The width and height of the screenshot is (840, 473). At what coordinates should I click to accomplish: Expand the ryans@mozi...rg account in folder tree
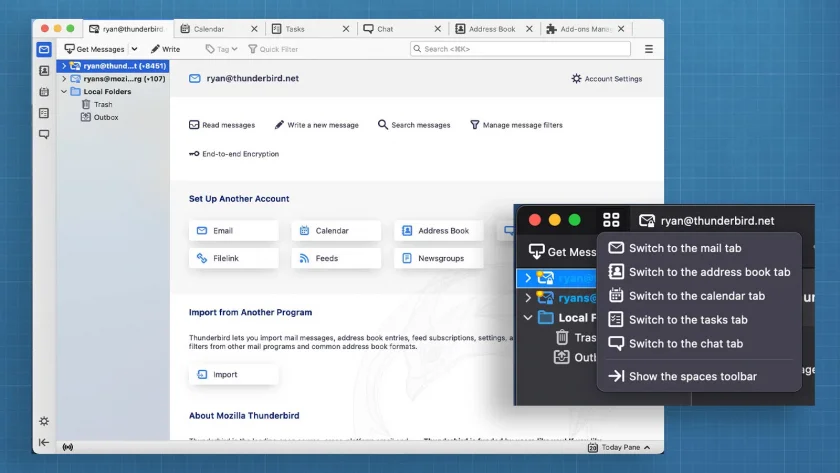64,79
